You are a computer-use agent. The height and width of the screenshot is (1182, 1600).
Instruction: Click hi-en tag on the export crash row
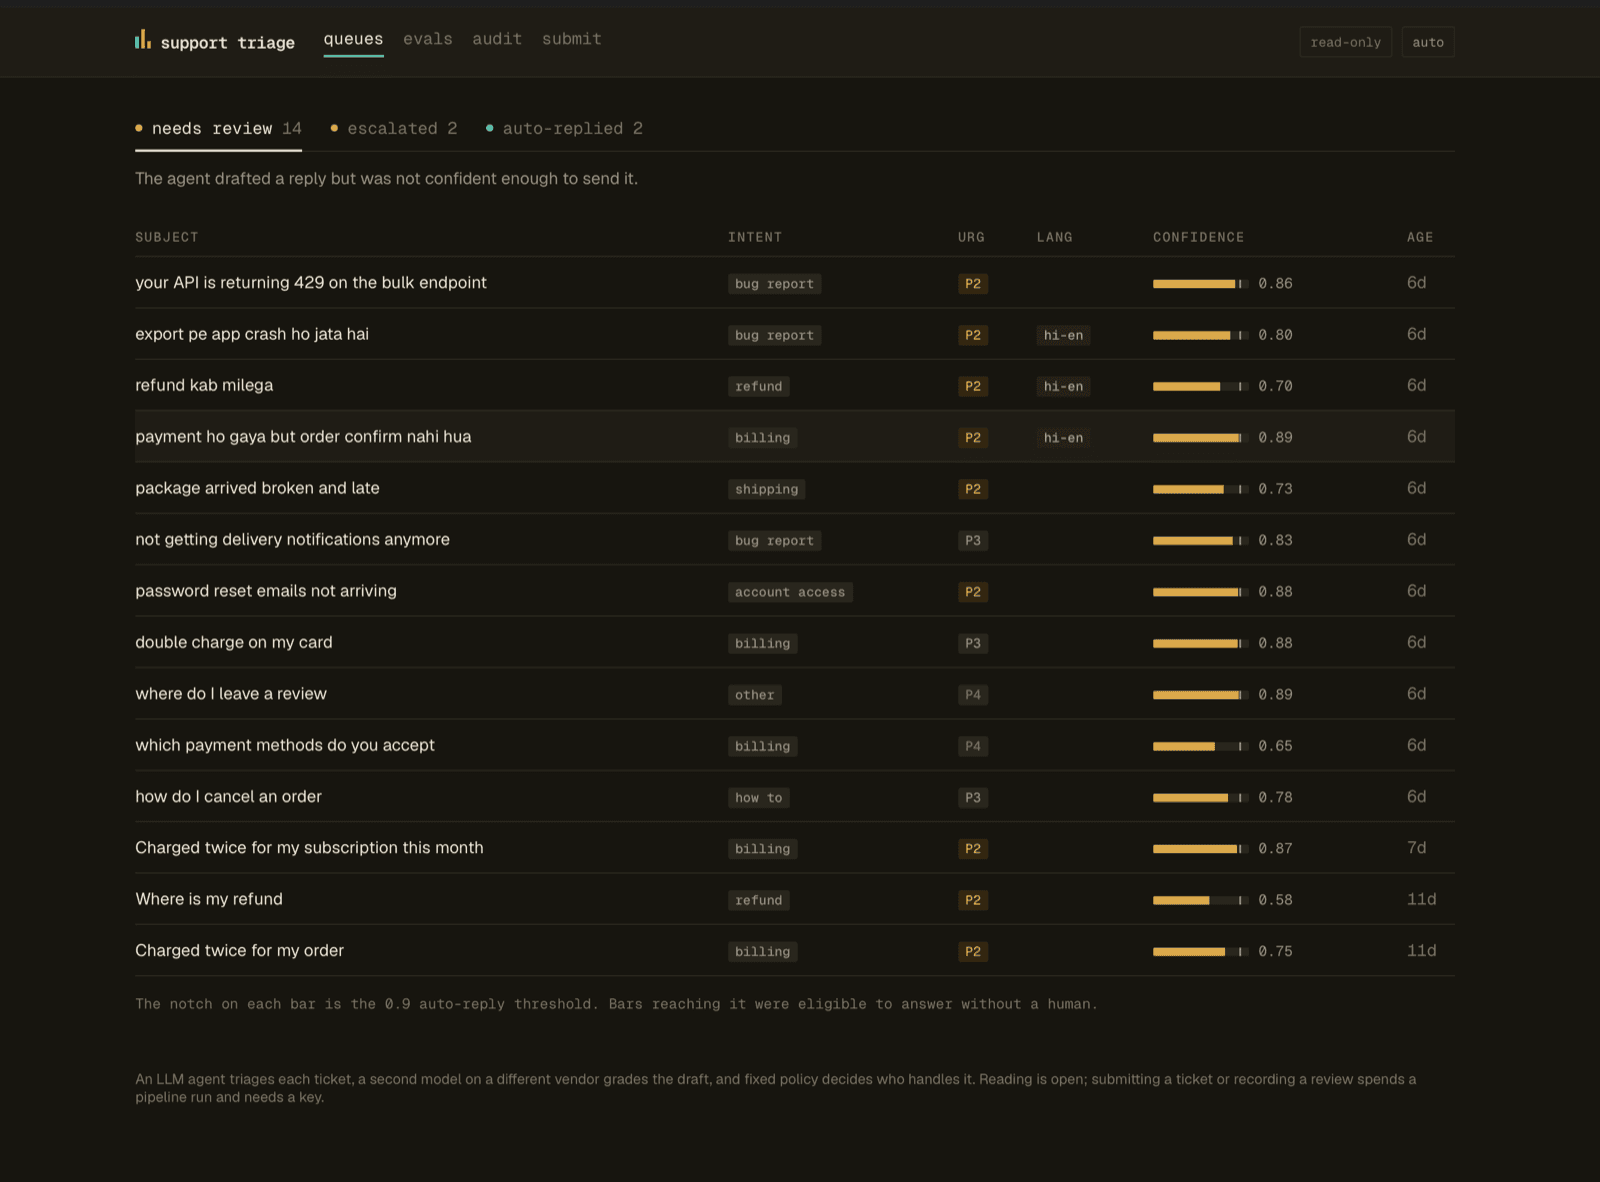click(x=1064, y=335)
